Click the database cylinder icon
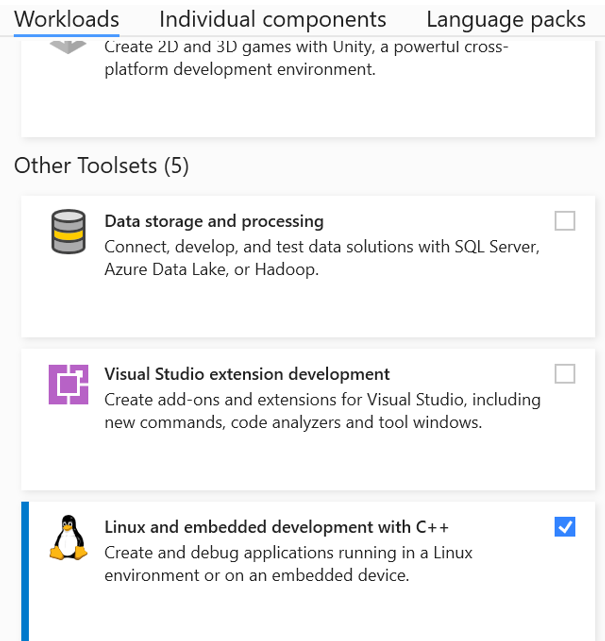Screen dimensions: 605x641 pyautogui.click(x=70, y=233)
